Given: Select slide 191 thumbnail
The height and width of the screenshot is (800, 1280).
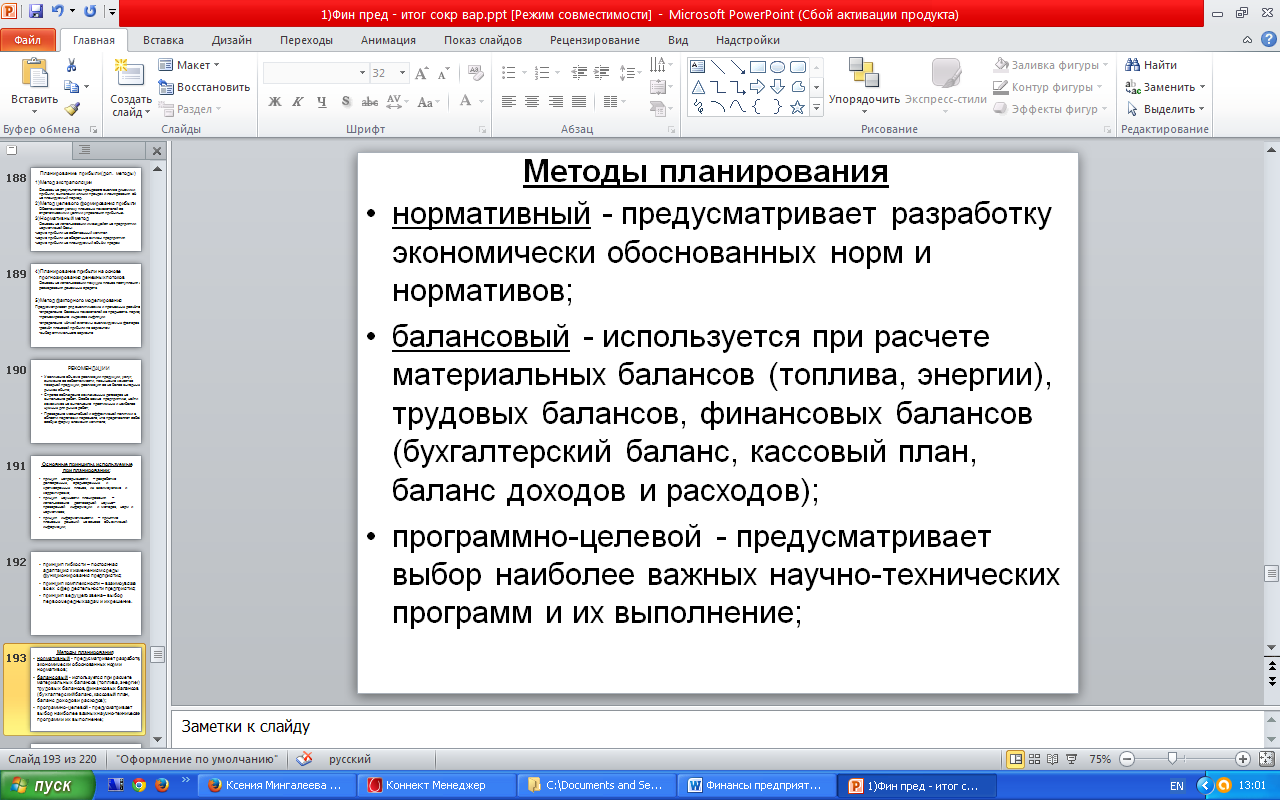Looking at the screenshot, I should pos(86,497).
